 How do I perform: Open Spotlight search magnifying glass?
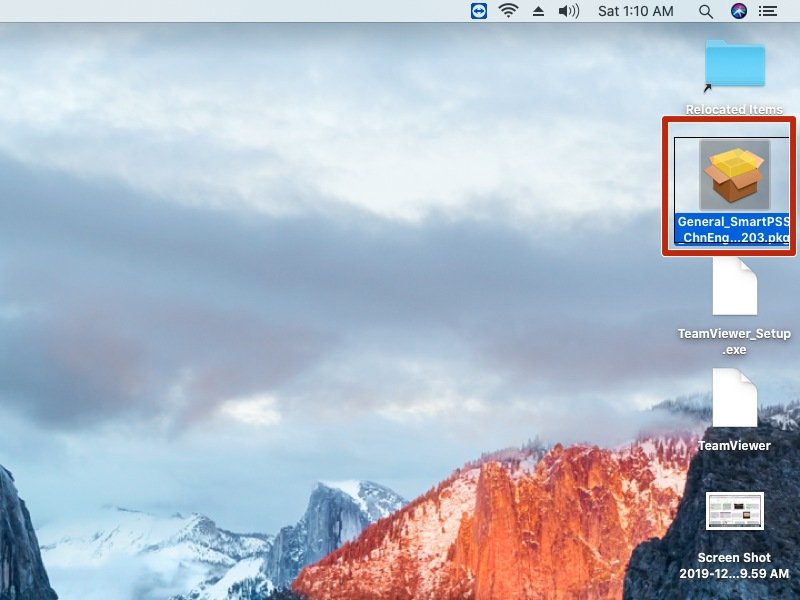click(x=706, y=11)
